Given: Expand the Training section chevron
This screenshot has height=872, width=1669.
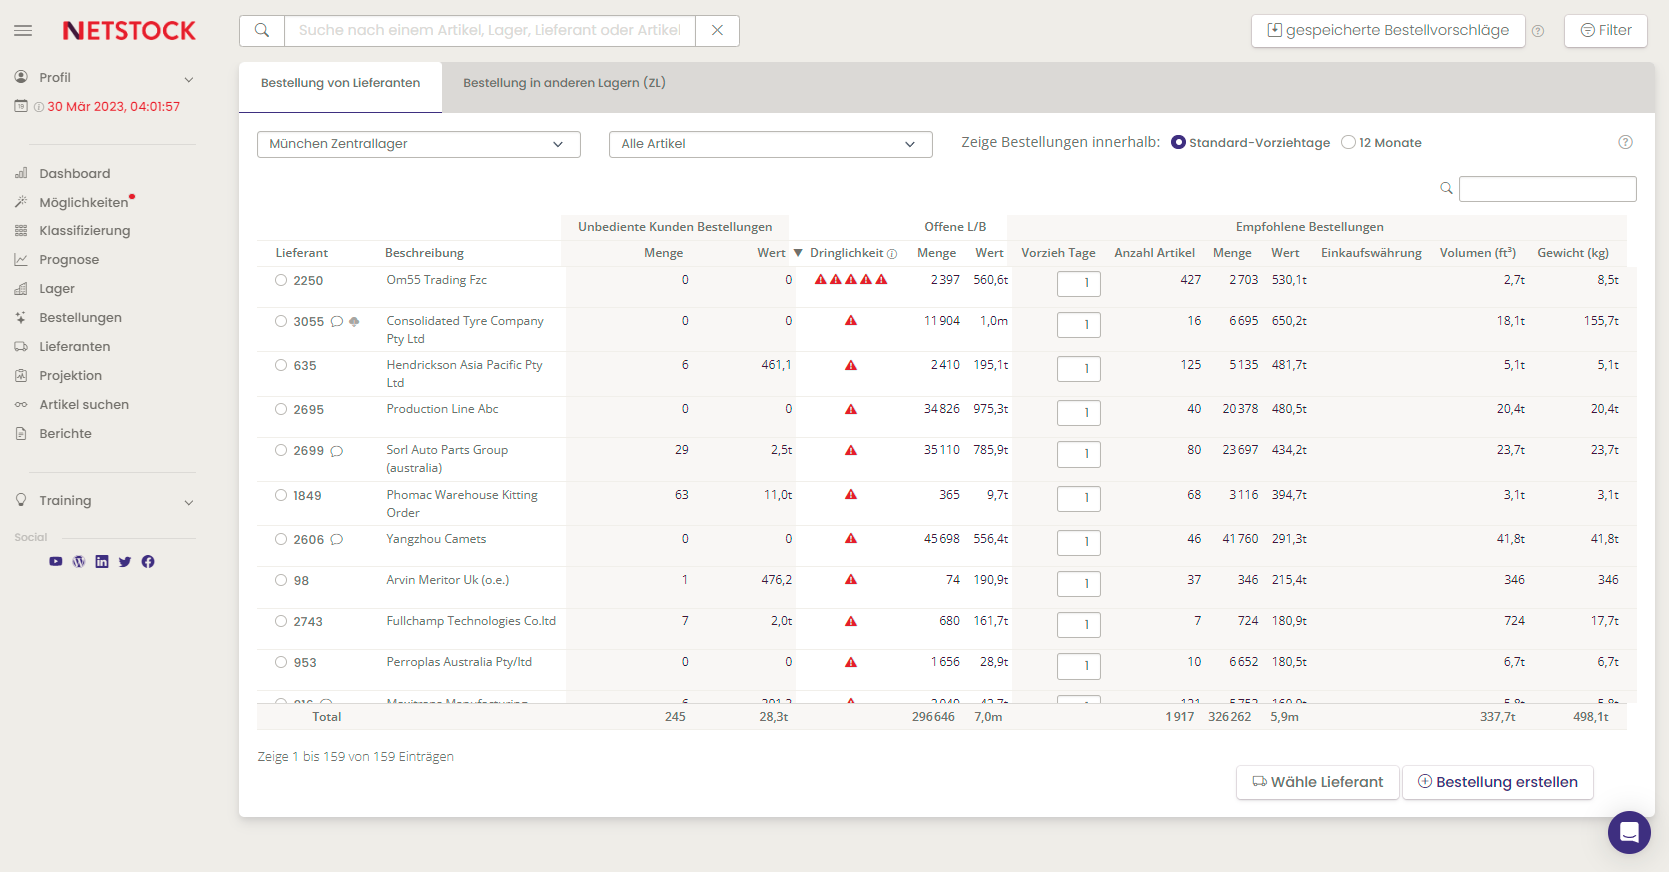Looking at the screenshot, I should (189, 502).
